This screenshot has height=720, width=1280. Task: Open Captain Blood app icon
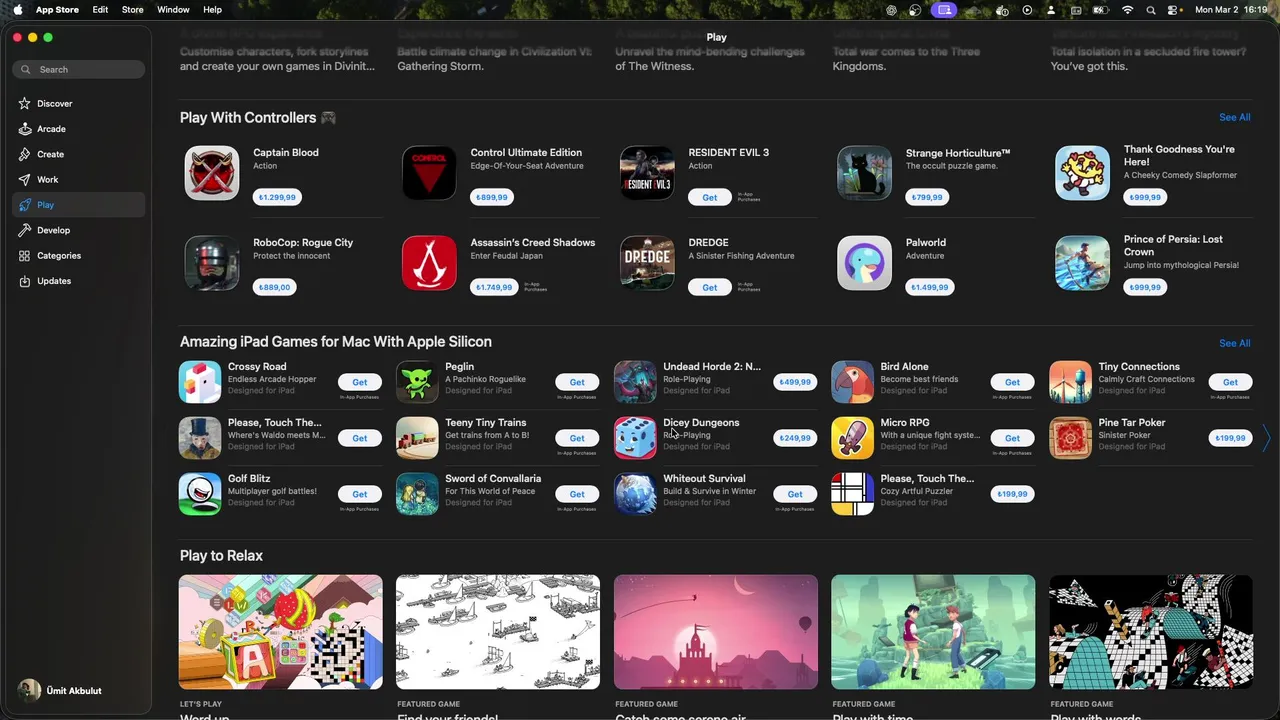(x=212, y=173)
